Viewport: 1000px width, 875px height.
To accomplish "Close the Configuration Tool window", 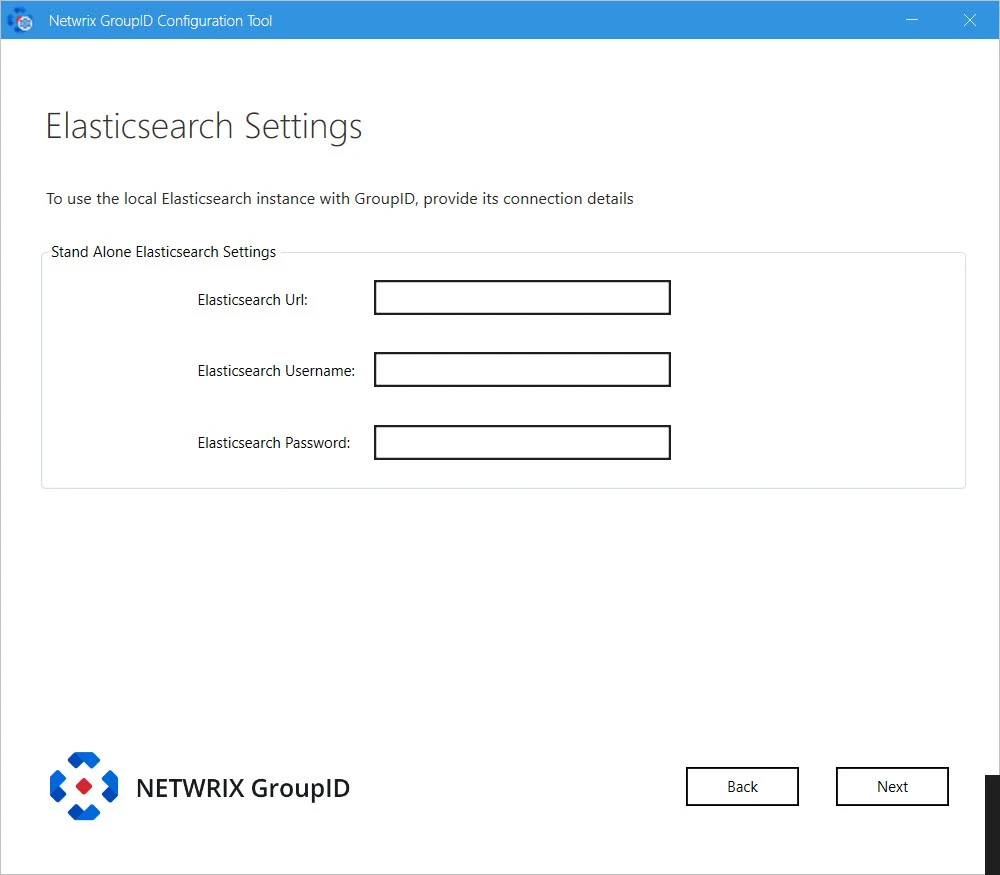I will [x=969, y=20].
